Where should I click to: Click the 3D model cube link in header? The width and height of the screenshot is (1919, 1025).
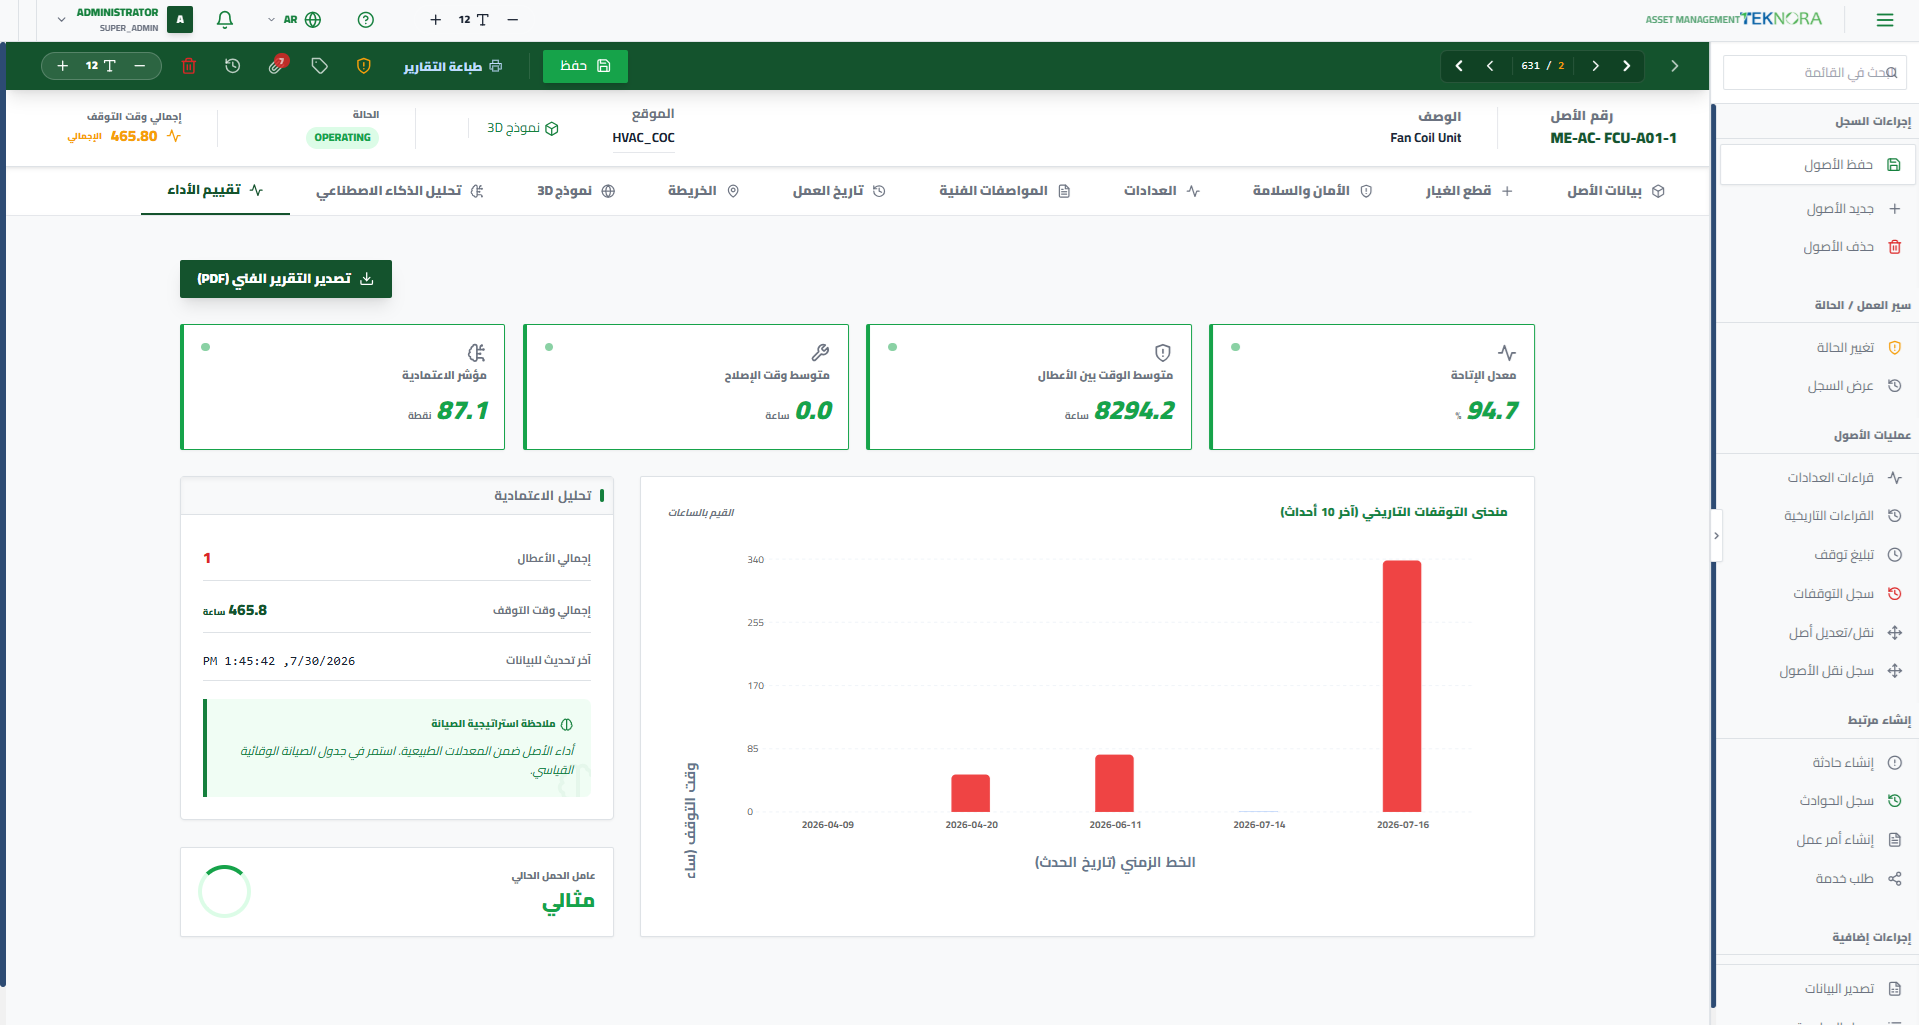pyautogui.click(x=523, y=128)
